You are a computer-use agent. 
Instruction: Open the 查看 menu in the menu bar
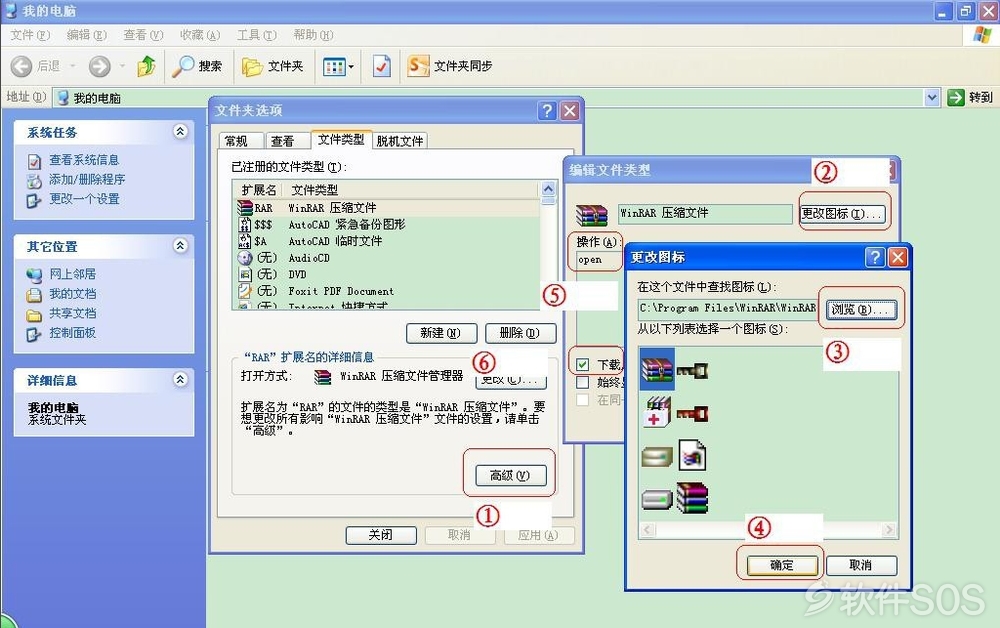click(143, 35)
